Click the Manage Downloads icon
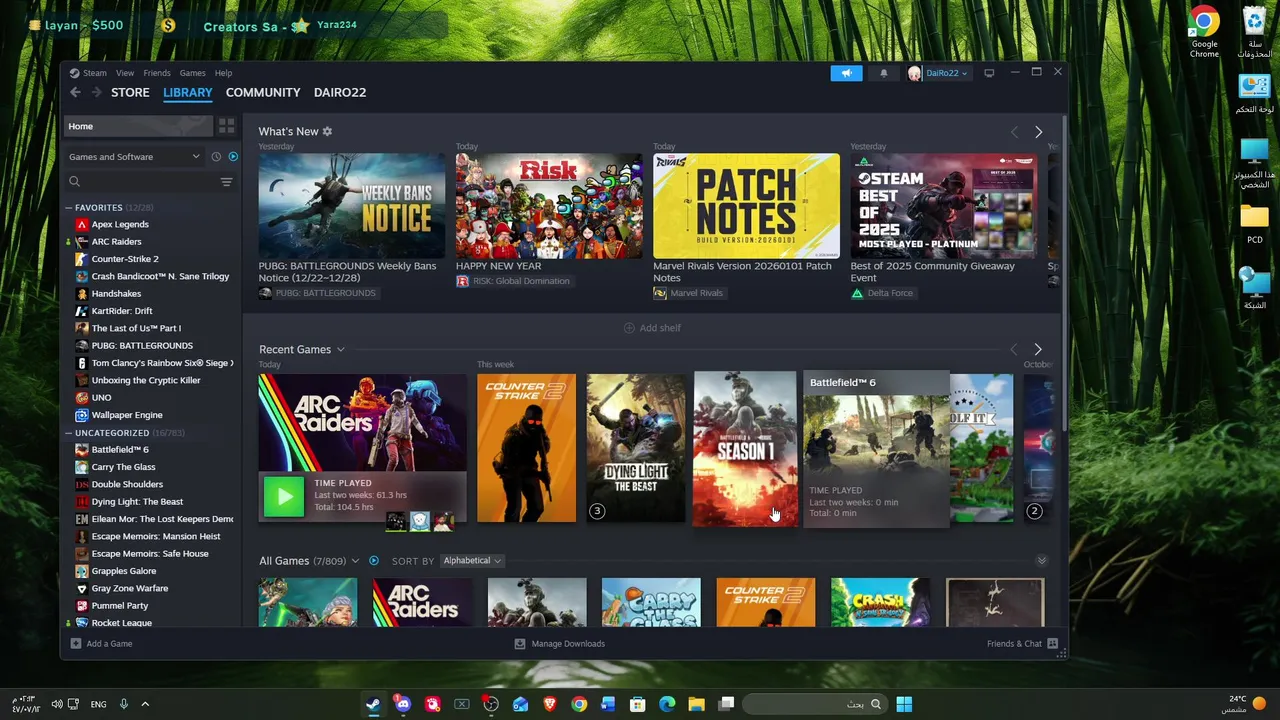The width and height of the screenshot is (1280, 720). [519, 644]
